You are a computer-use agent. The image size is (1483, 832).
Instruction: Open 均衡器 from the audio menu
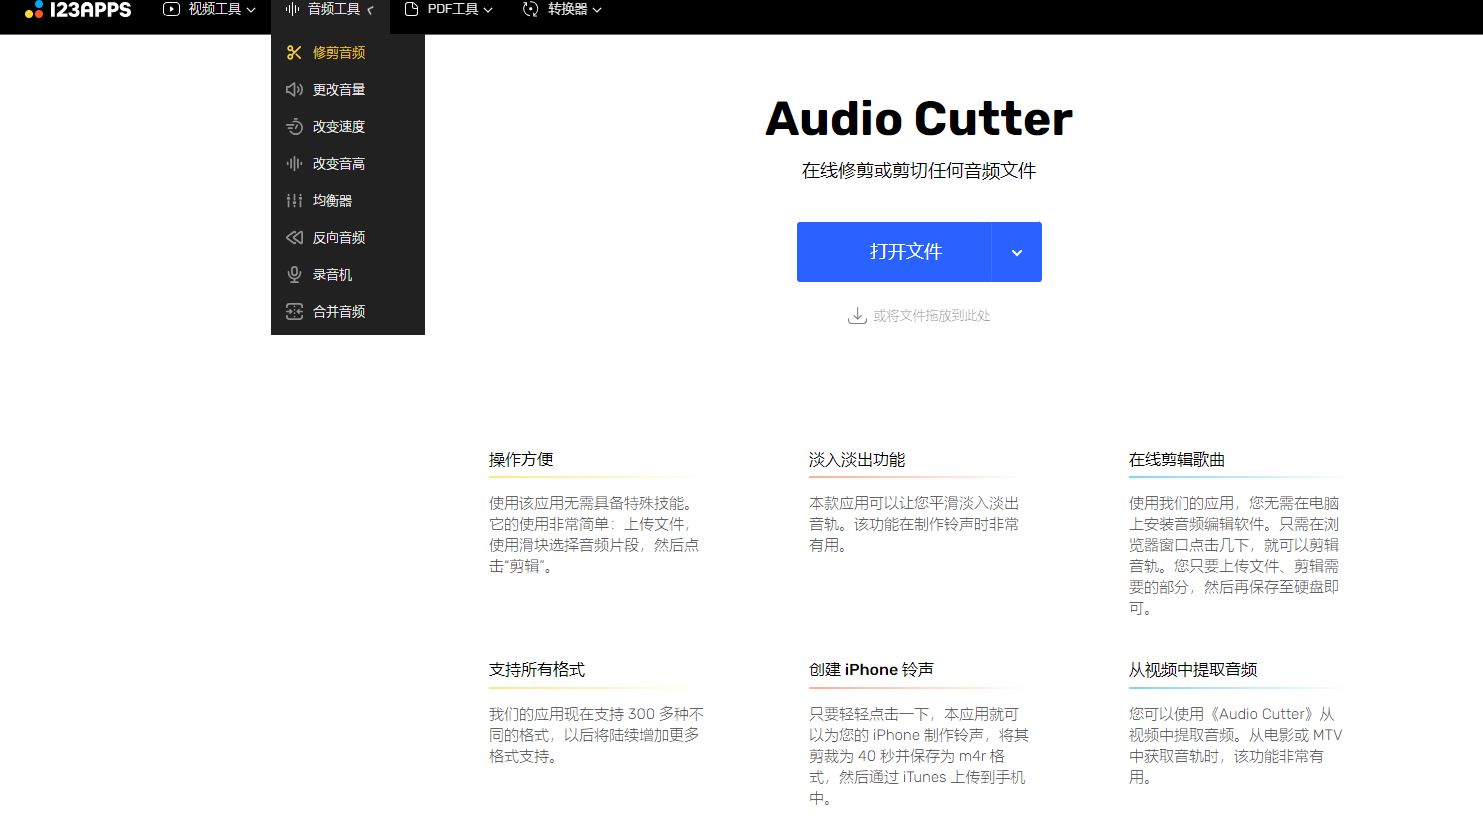[x=348, y=201]
